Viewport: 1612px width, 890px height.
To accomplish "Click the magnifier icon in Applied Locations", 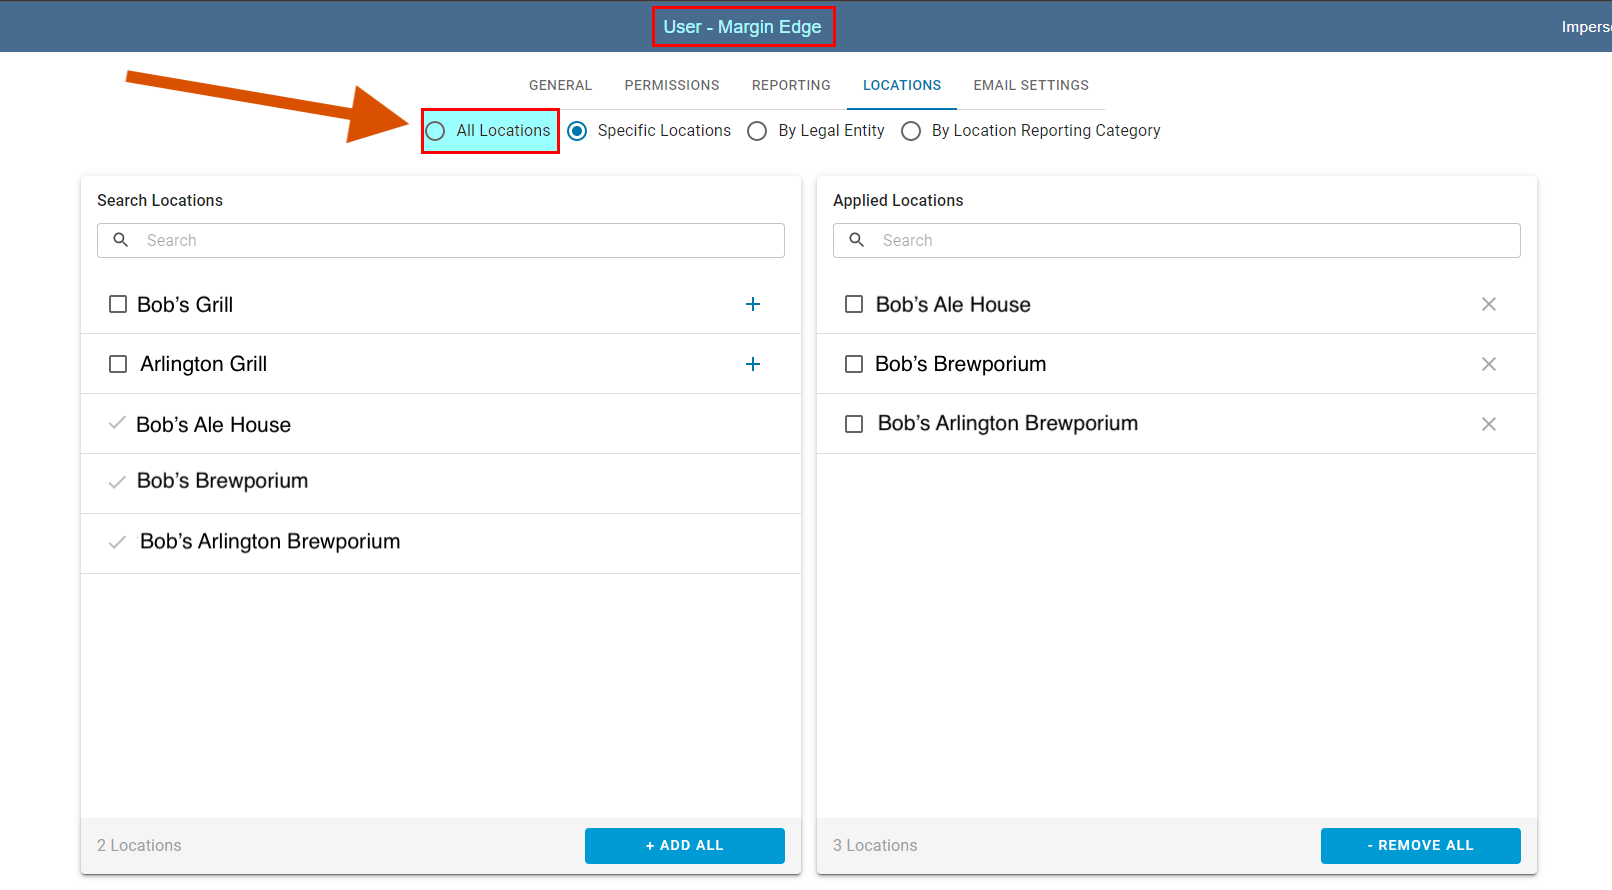I will coord(857,240).
